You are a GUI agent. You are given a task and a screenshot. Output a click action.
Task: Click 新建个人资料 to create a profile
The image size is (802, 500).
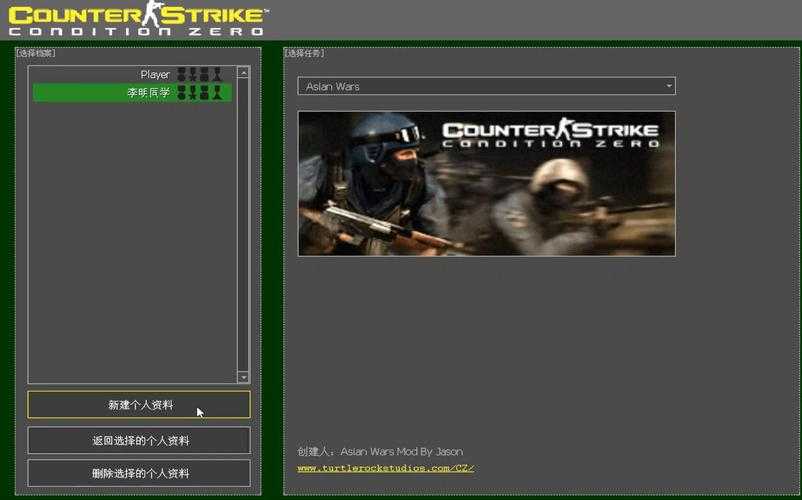(139, 405)
